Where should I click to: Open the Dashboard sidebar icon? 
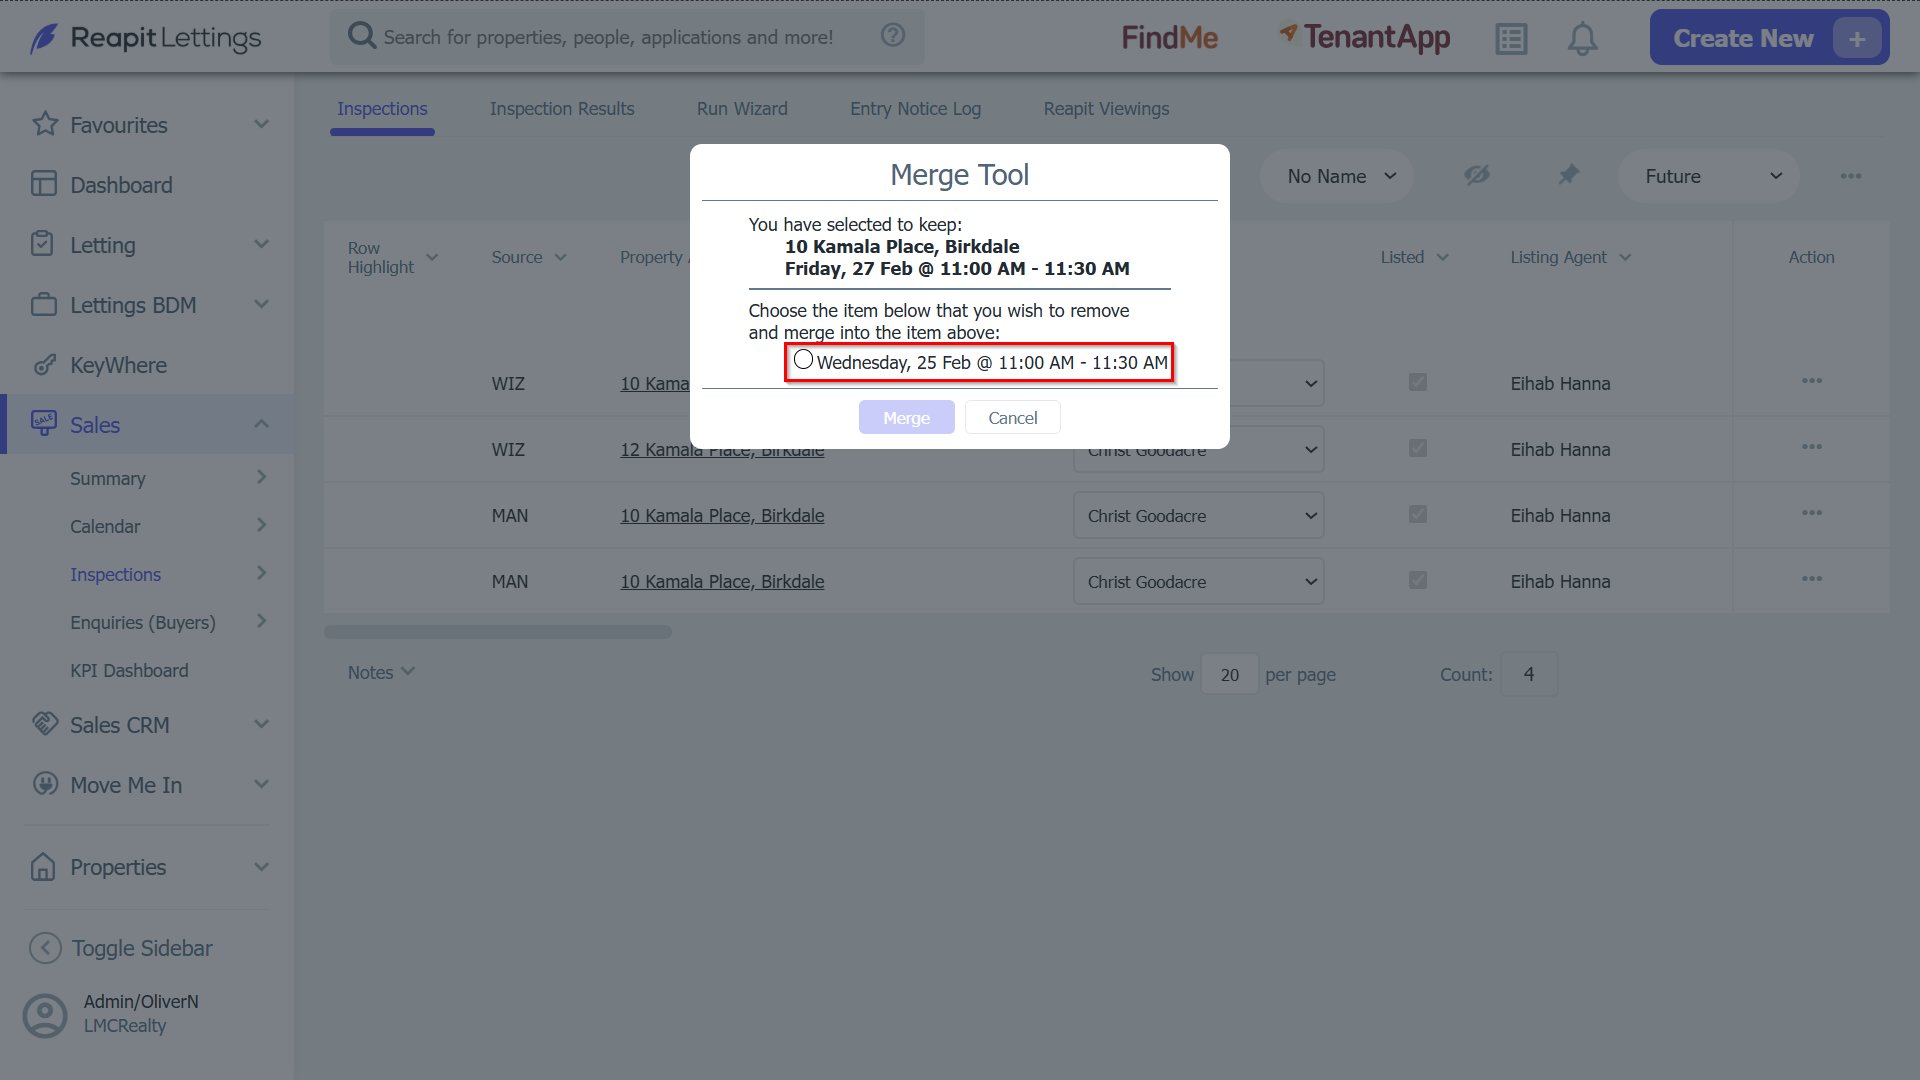(44, 184)
